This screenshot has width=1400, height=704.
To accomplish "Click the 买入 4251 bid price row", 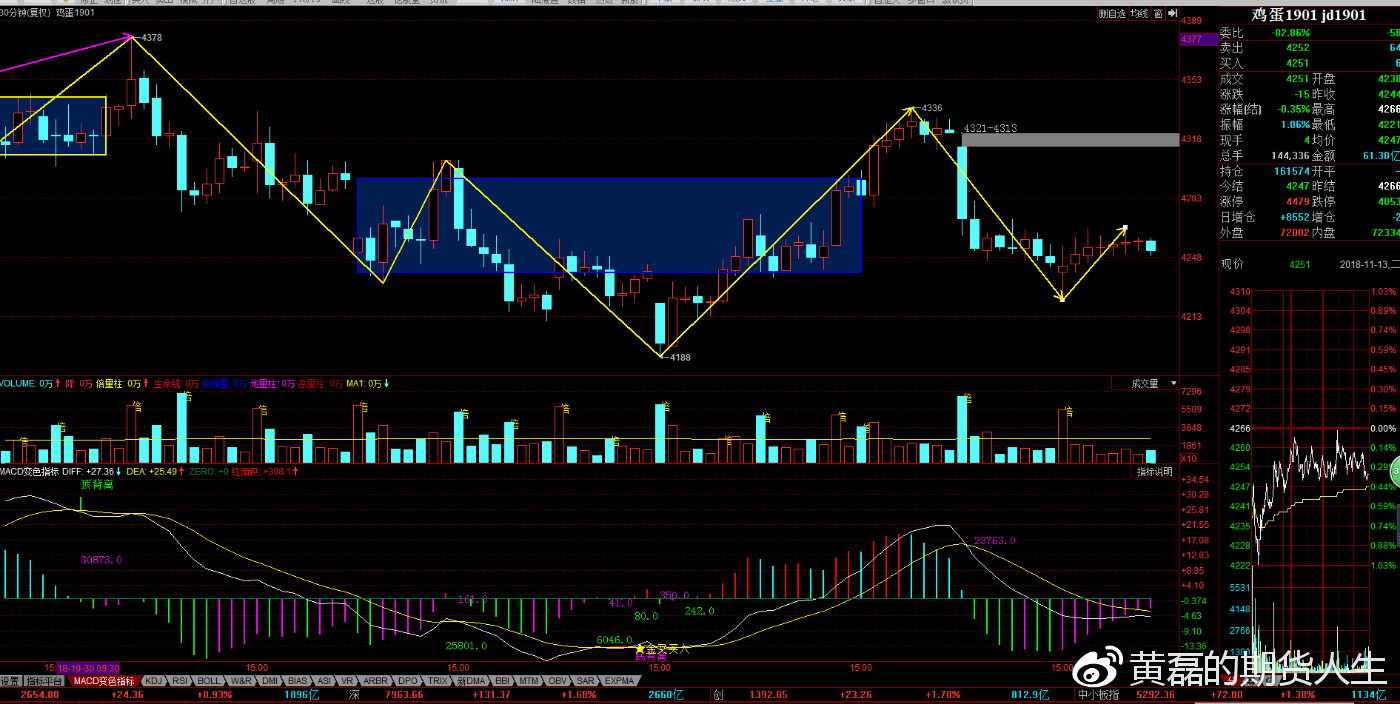I will (1309, 63).
